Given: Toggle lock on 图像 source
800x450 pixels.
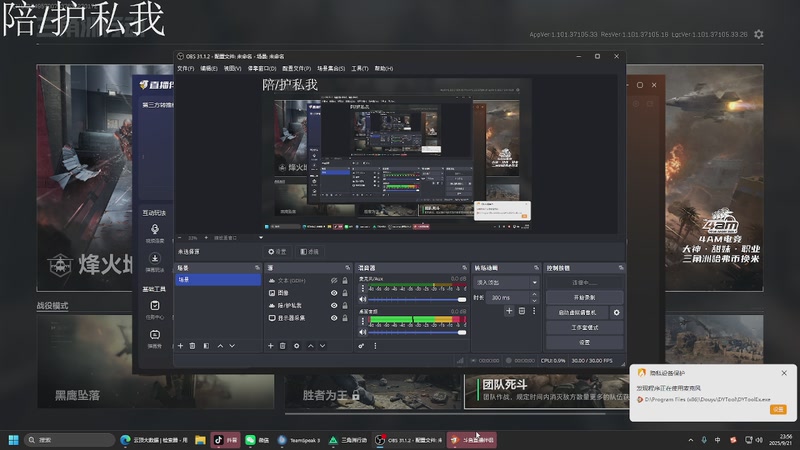Looking at the screenshot, I should point(345,293).
